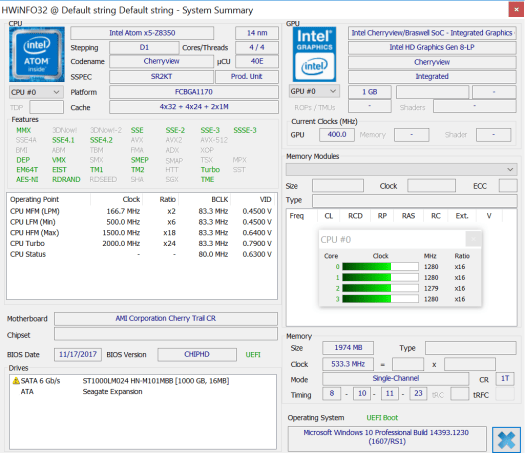525x453 pixels.
Task: Click the Motherboard AMI Corporation Cherry Trail CR field
Action: click(166, 318)
